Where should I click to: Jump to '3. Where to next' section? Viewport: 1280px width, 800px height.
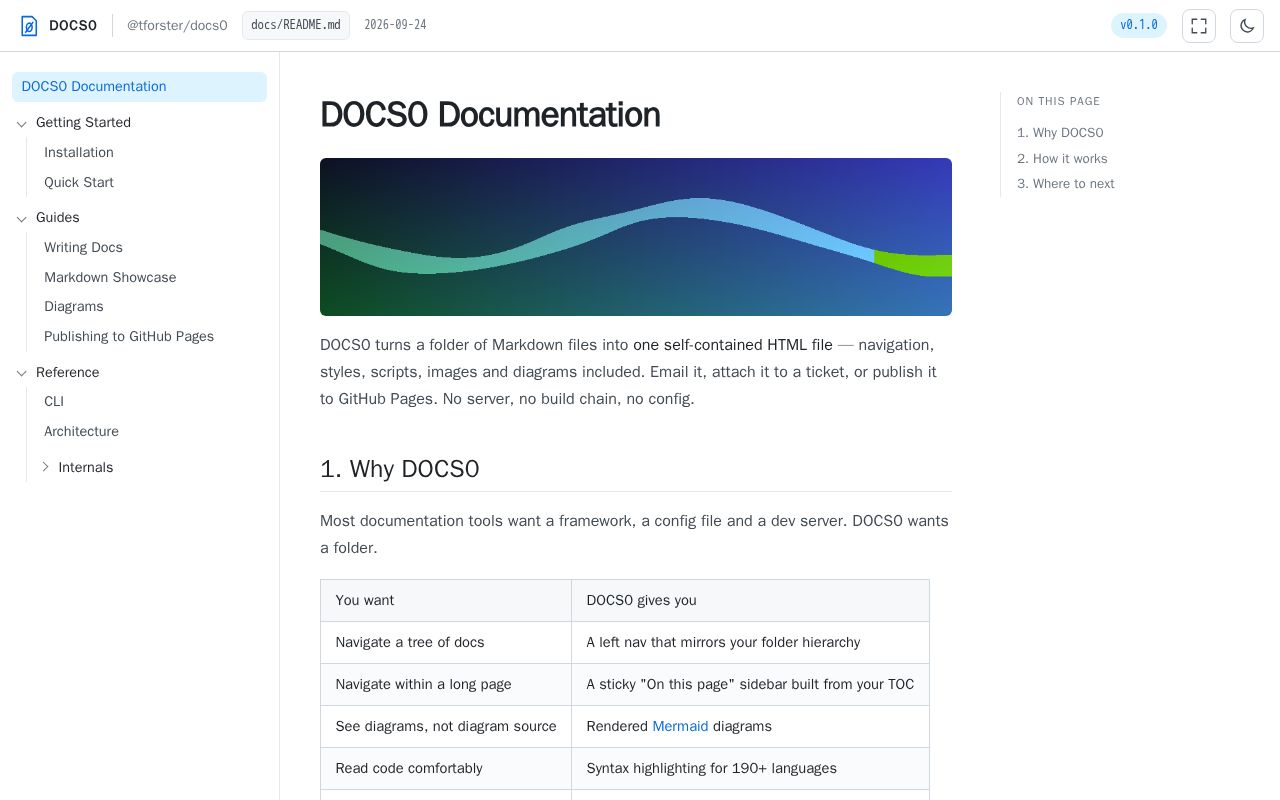click(1065, 184)
